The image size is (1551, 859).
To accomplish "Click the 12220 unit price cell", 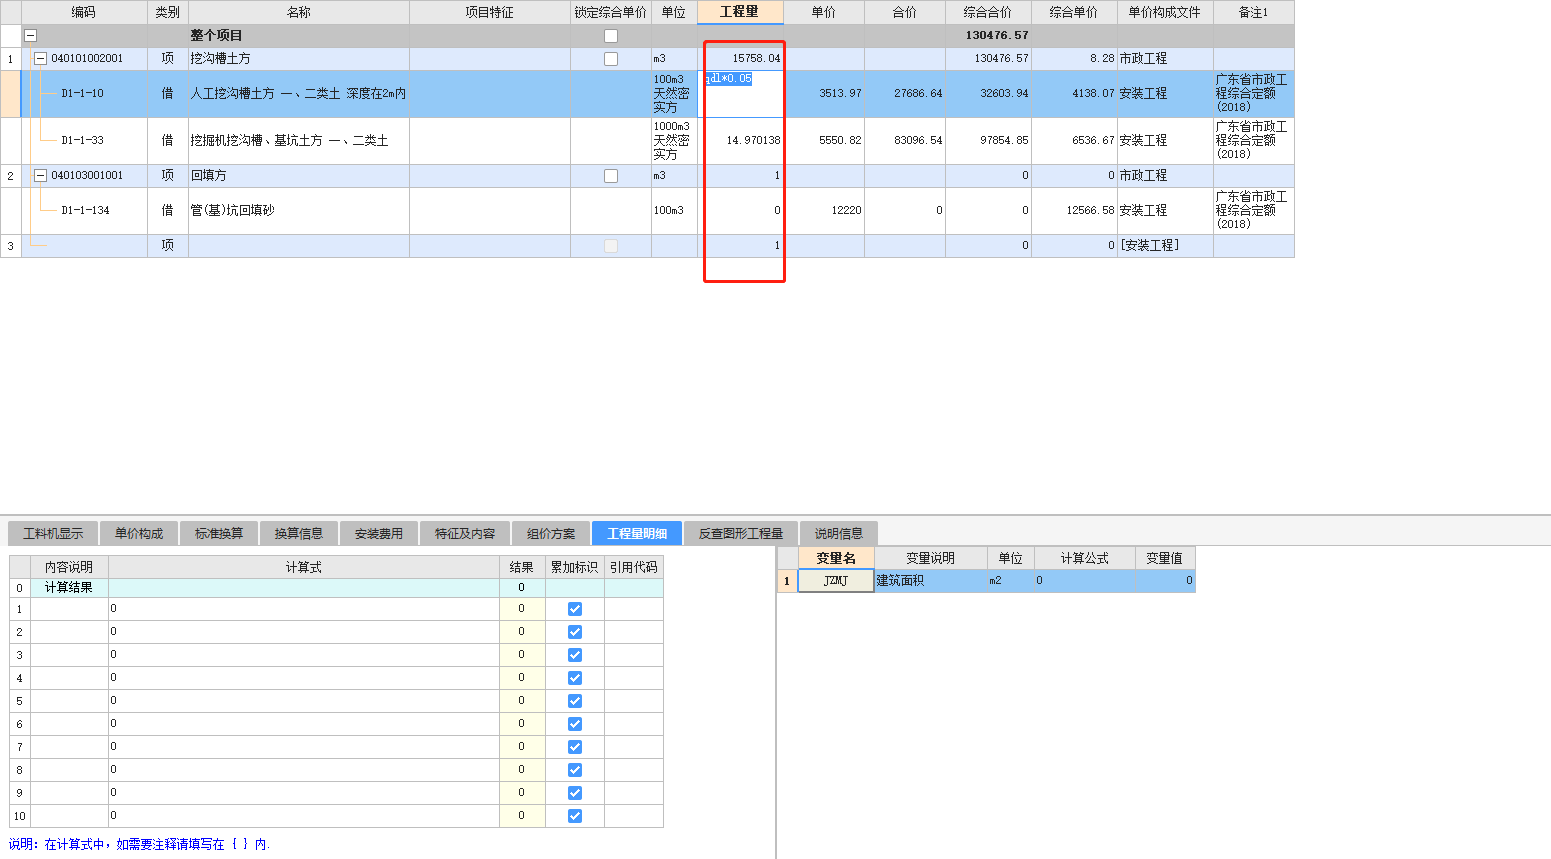I will pyautogui.click(x=824, y=211).
